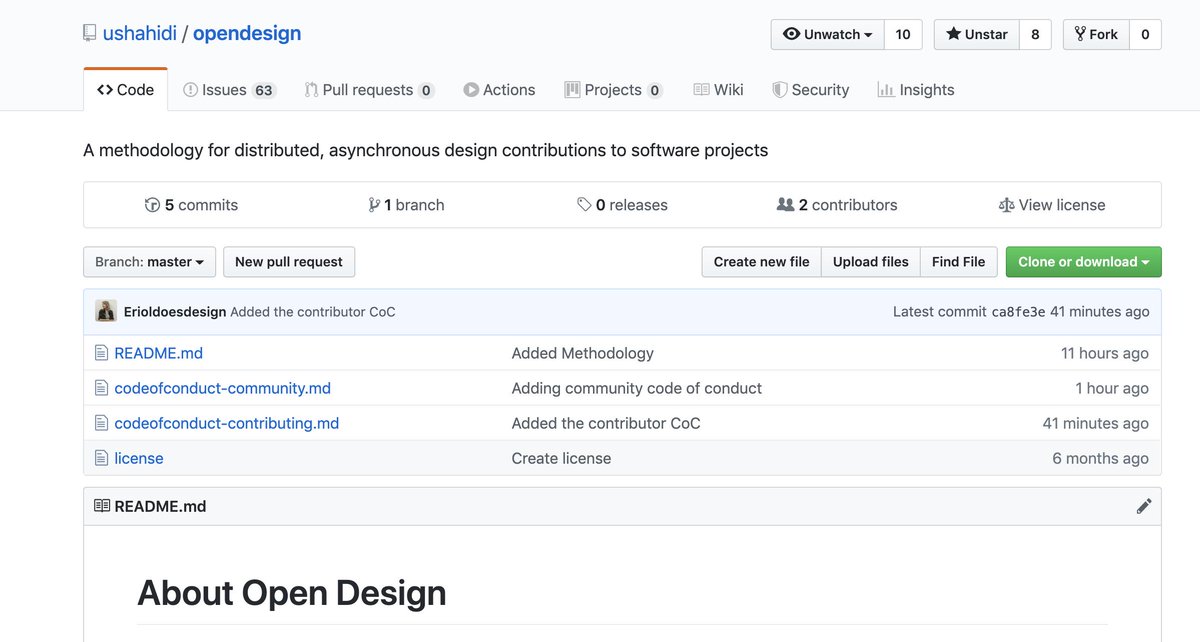This screenshot has height=642, width=1200.
Task: Open Adding community code of conduct commit
Action: tap(637, 388)
